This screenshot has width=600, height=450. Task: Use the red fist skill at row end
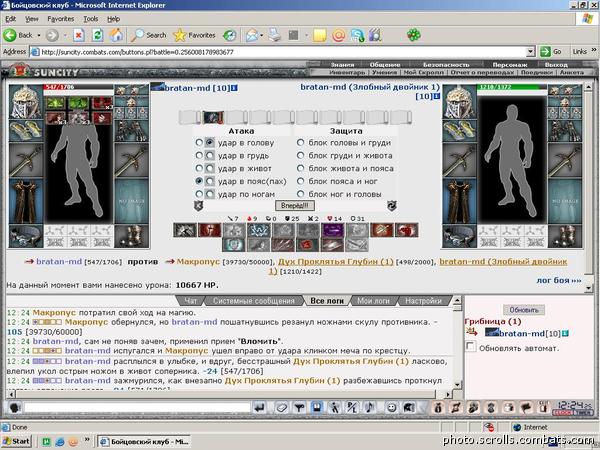406,230
